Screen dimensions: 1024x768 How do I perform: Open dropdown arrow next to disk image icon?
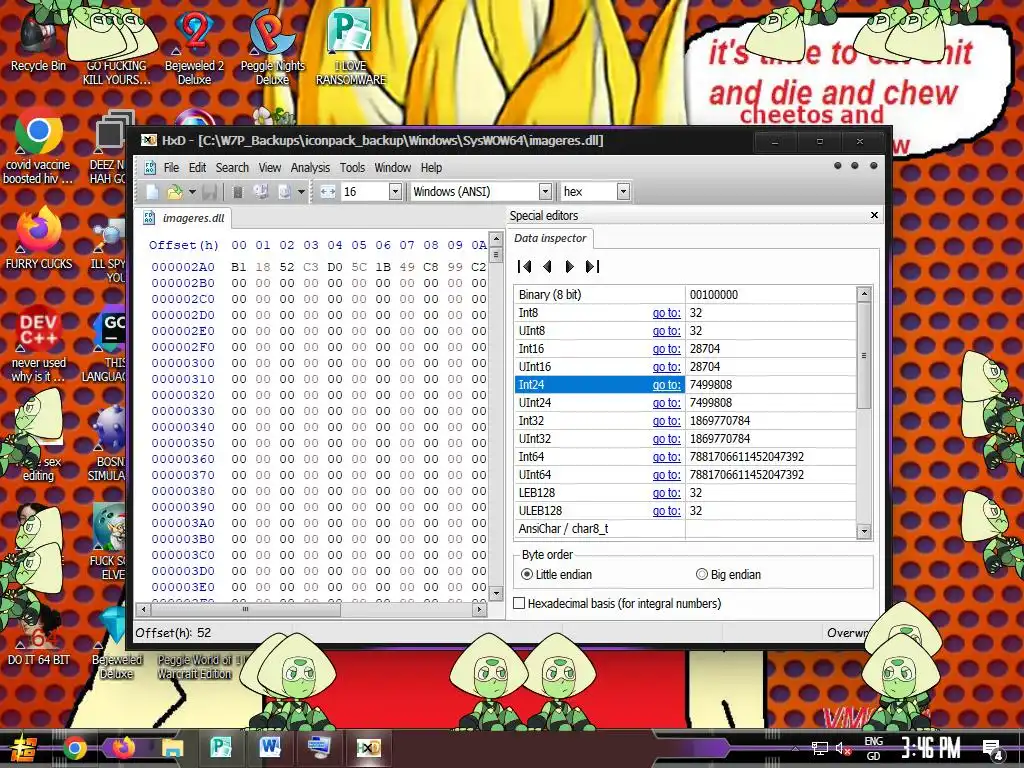(x=301, y=192)
